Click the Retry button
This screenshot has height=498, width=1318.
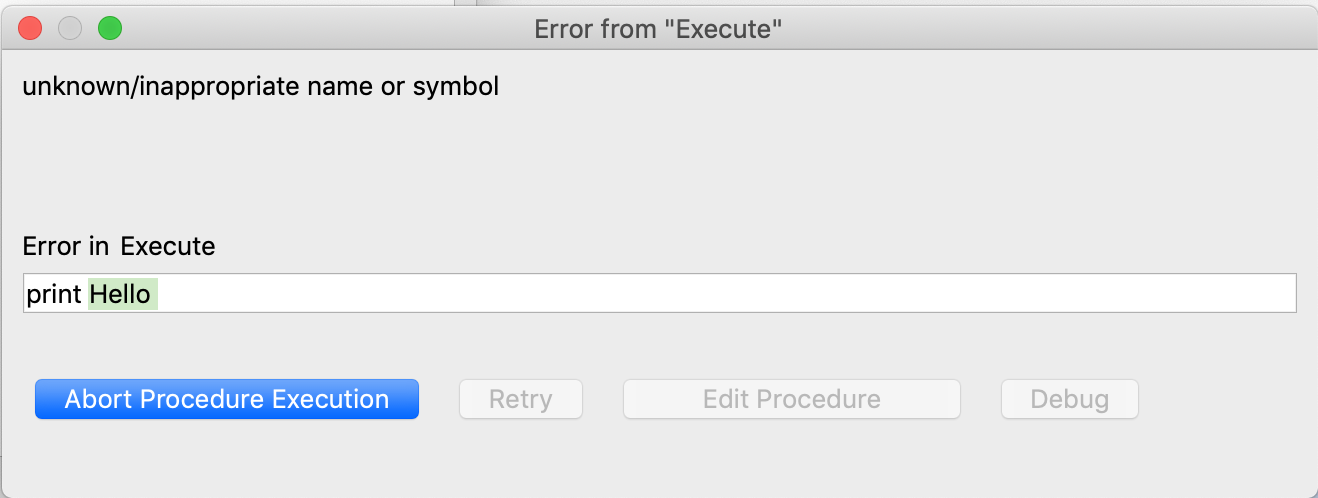click(520, 399)
